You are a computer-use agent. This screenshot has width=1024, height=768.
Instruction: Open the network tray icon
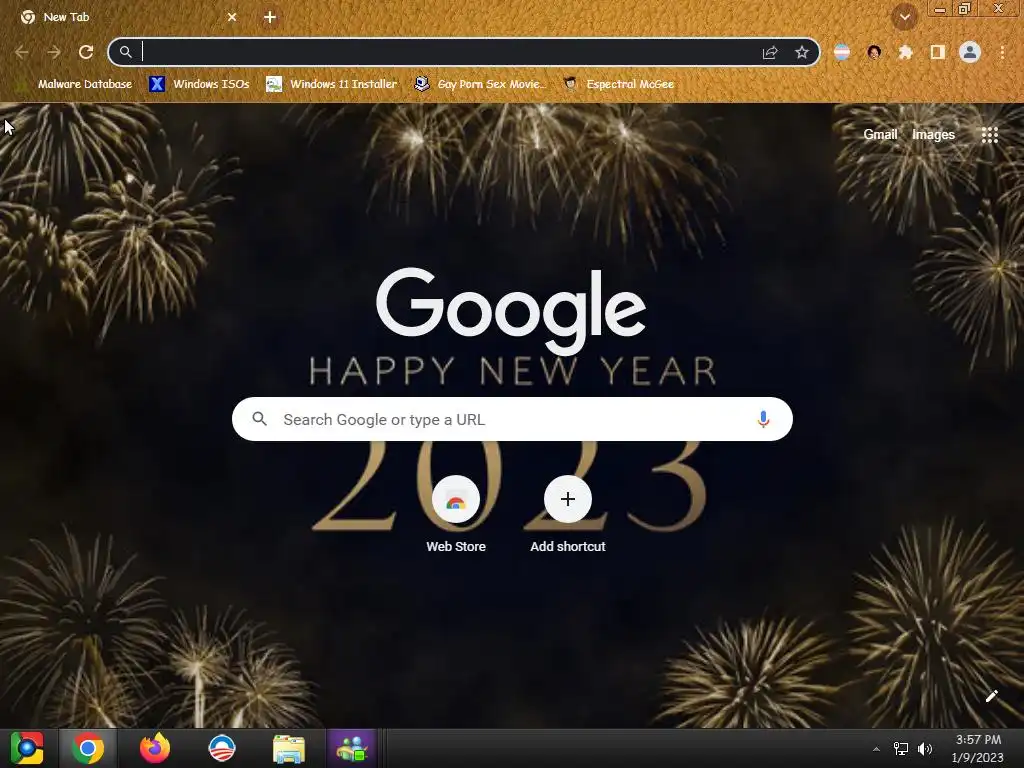901,749
